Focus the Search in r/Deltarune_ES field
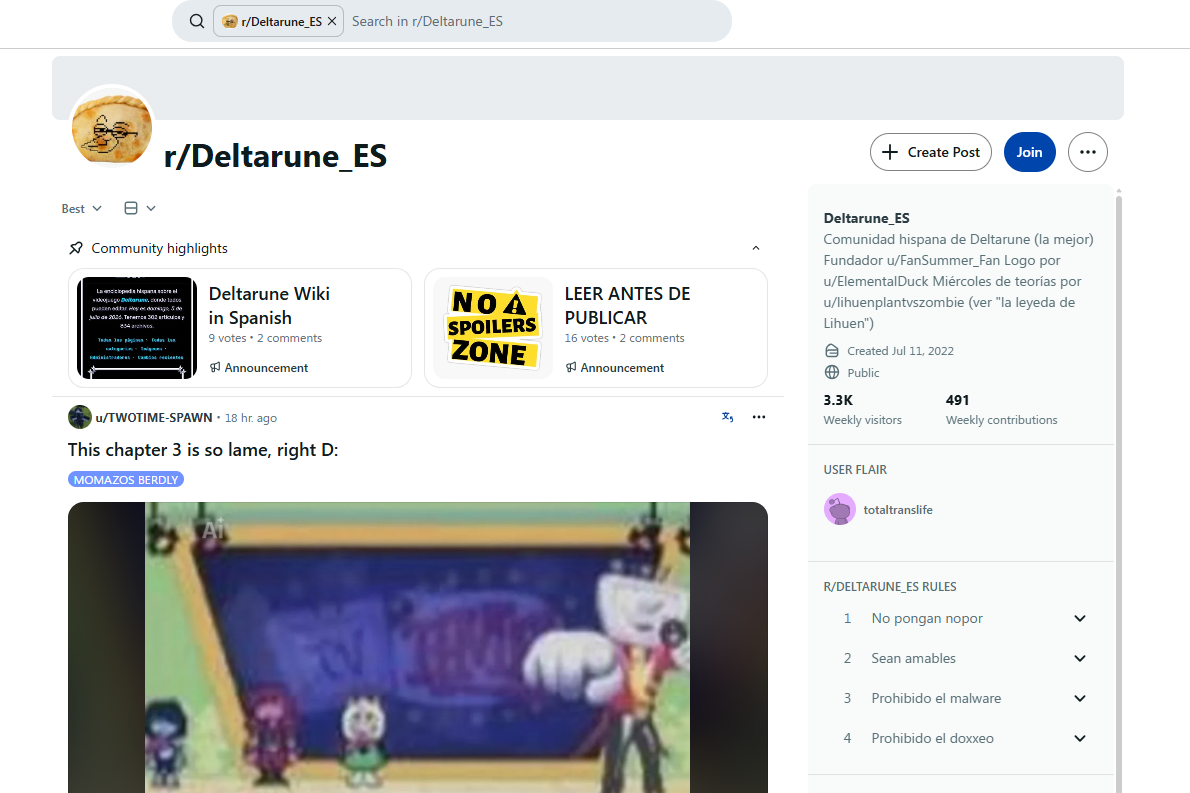The height and width of the screenshot is (793, 1190). [536, 21]
